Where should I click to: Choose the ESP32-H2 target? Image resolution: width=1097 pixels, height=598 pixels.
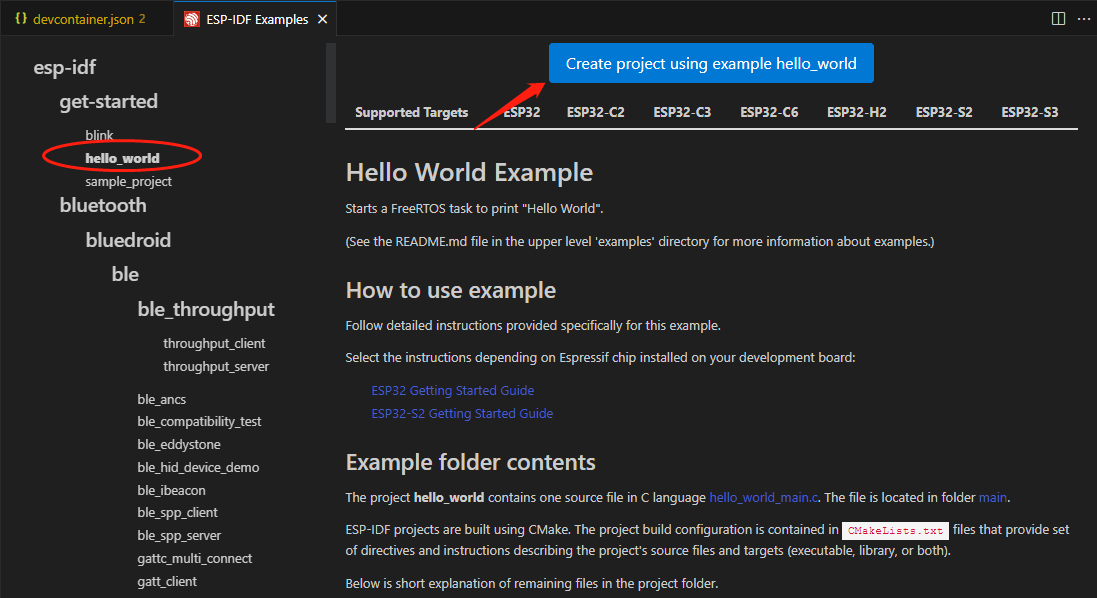click(856, 112)
